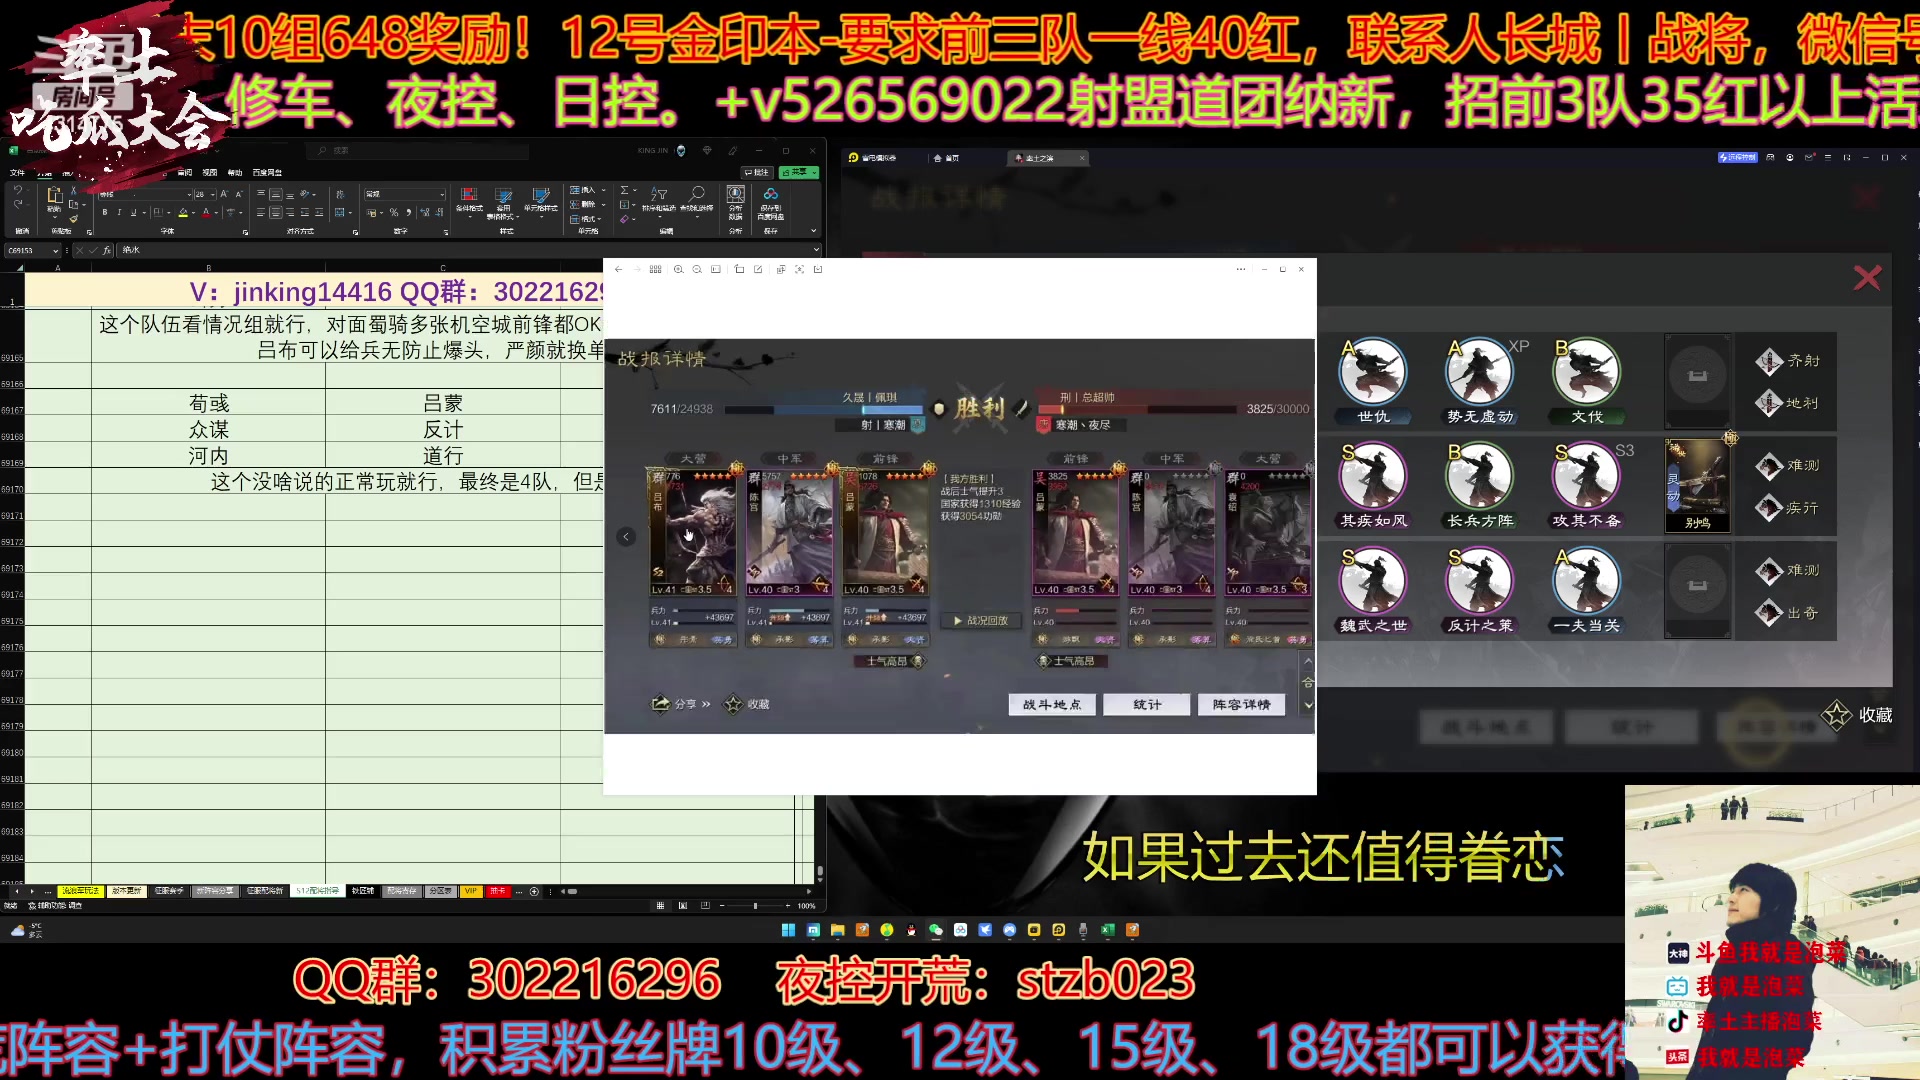This screenshot has height=1080, width=1920.
Task: Click the insert function fx icon
Action: click(107, 250)
